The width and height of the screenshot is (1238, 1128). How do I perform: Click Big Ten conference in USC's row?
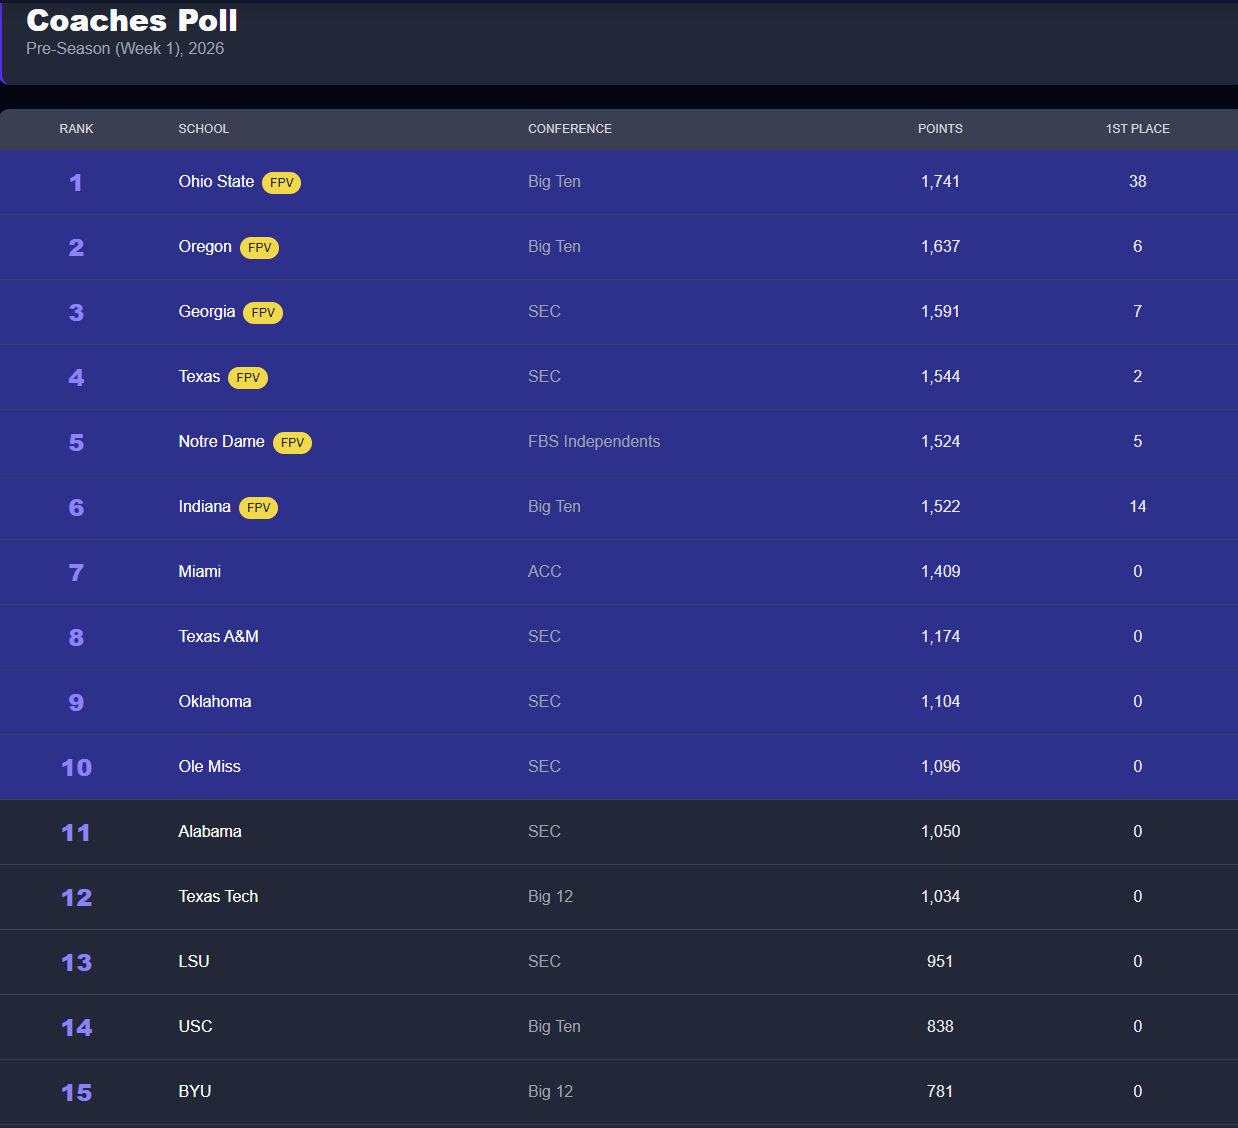click(x=554, y=1026)
